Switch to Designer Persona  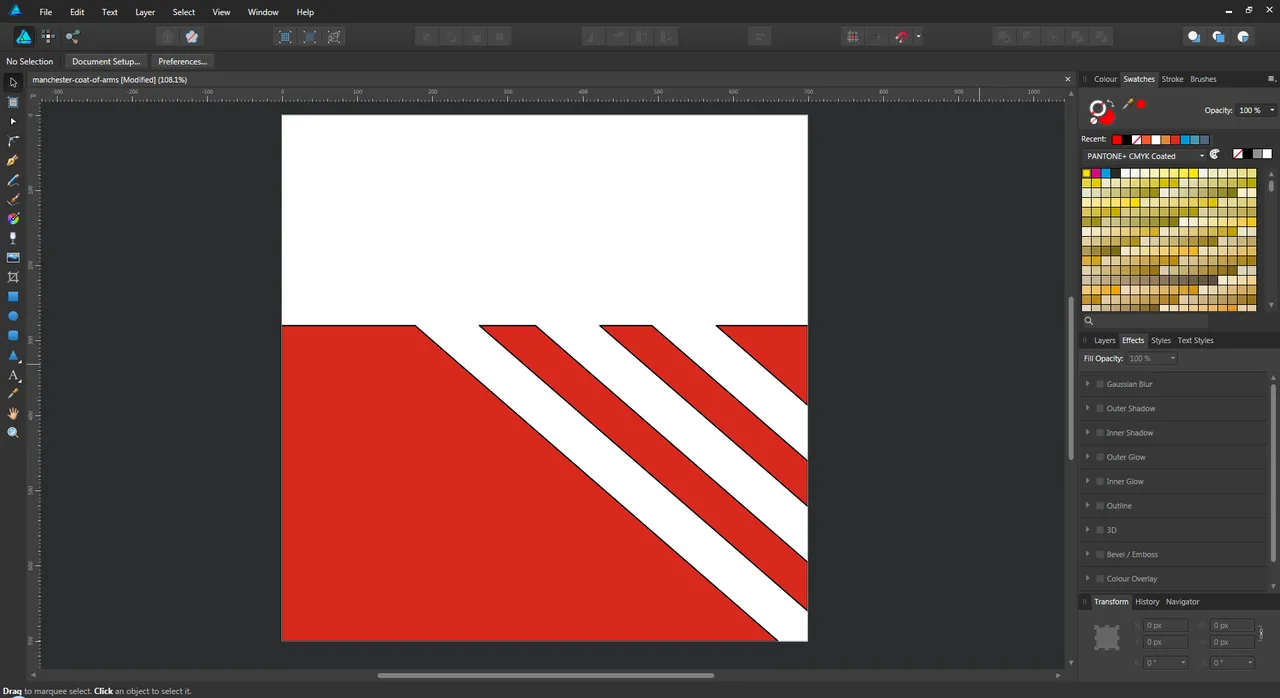point(24,37)
